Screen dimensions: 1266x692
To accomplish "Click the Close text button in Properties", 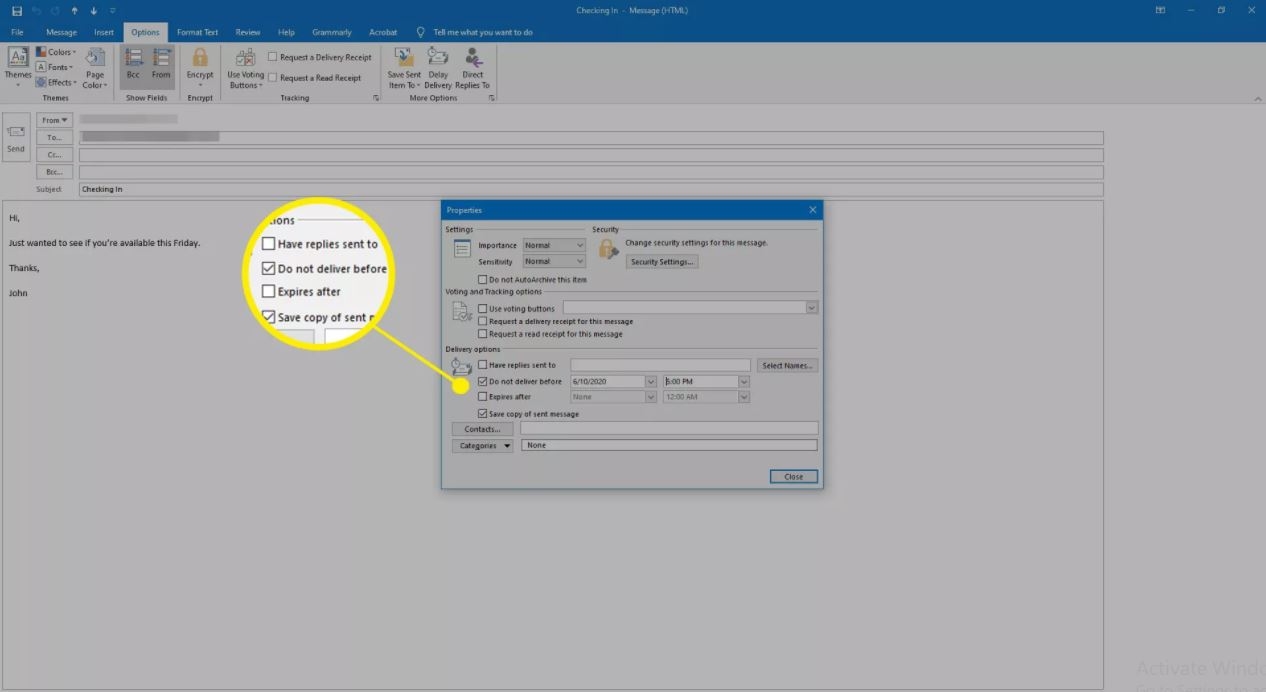I will [794, 476].
